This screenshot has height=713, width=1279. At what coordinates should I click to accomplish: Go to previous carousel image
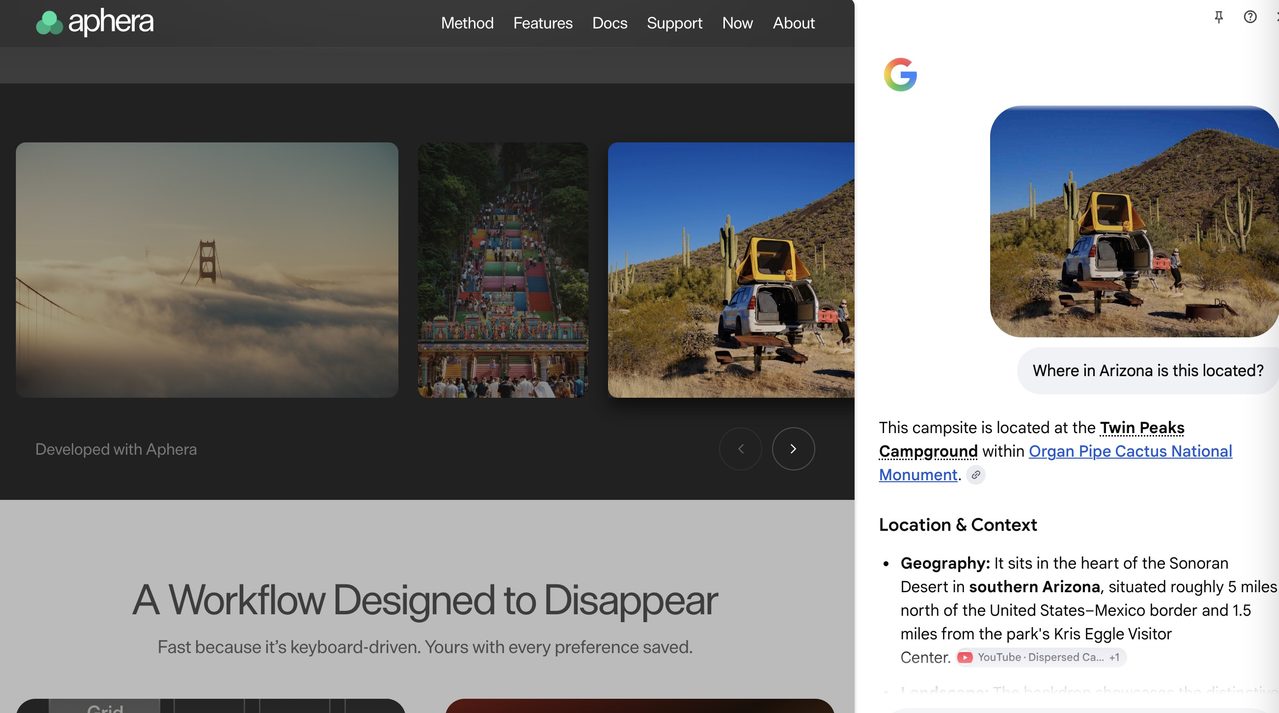pos(741,449)
